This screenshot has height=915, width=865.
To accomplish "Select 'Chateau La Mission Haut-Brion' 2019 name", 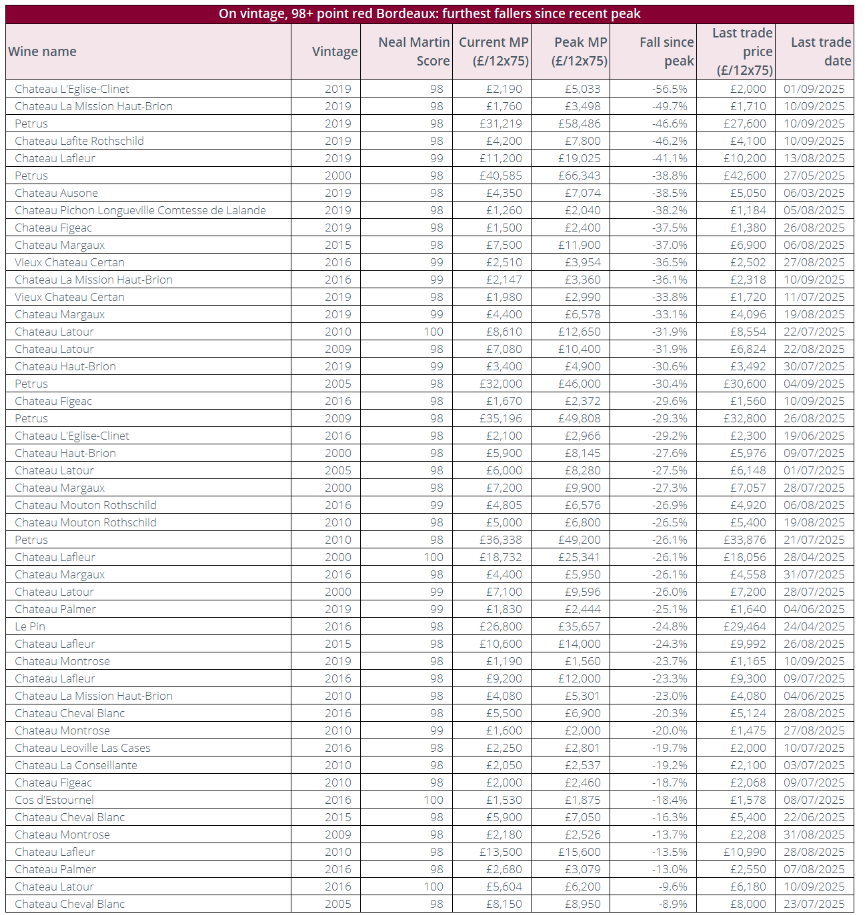I will [93, 106].
